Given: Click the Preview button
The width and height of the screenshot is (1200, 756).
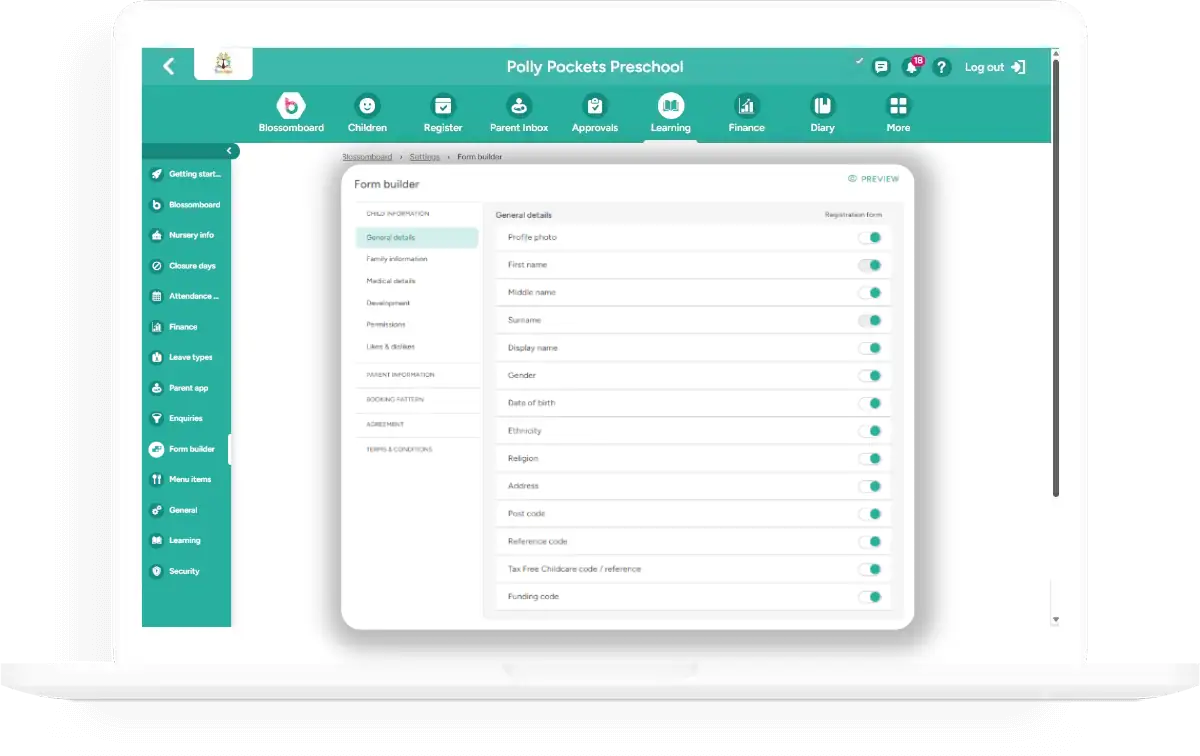Looking at the screenshot, I should [873, 179].
